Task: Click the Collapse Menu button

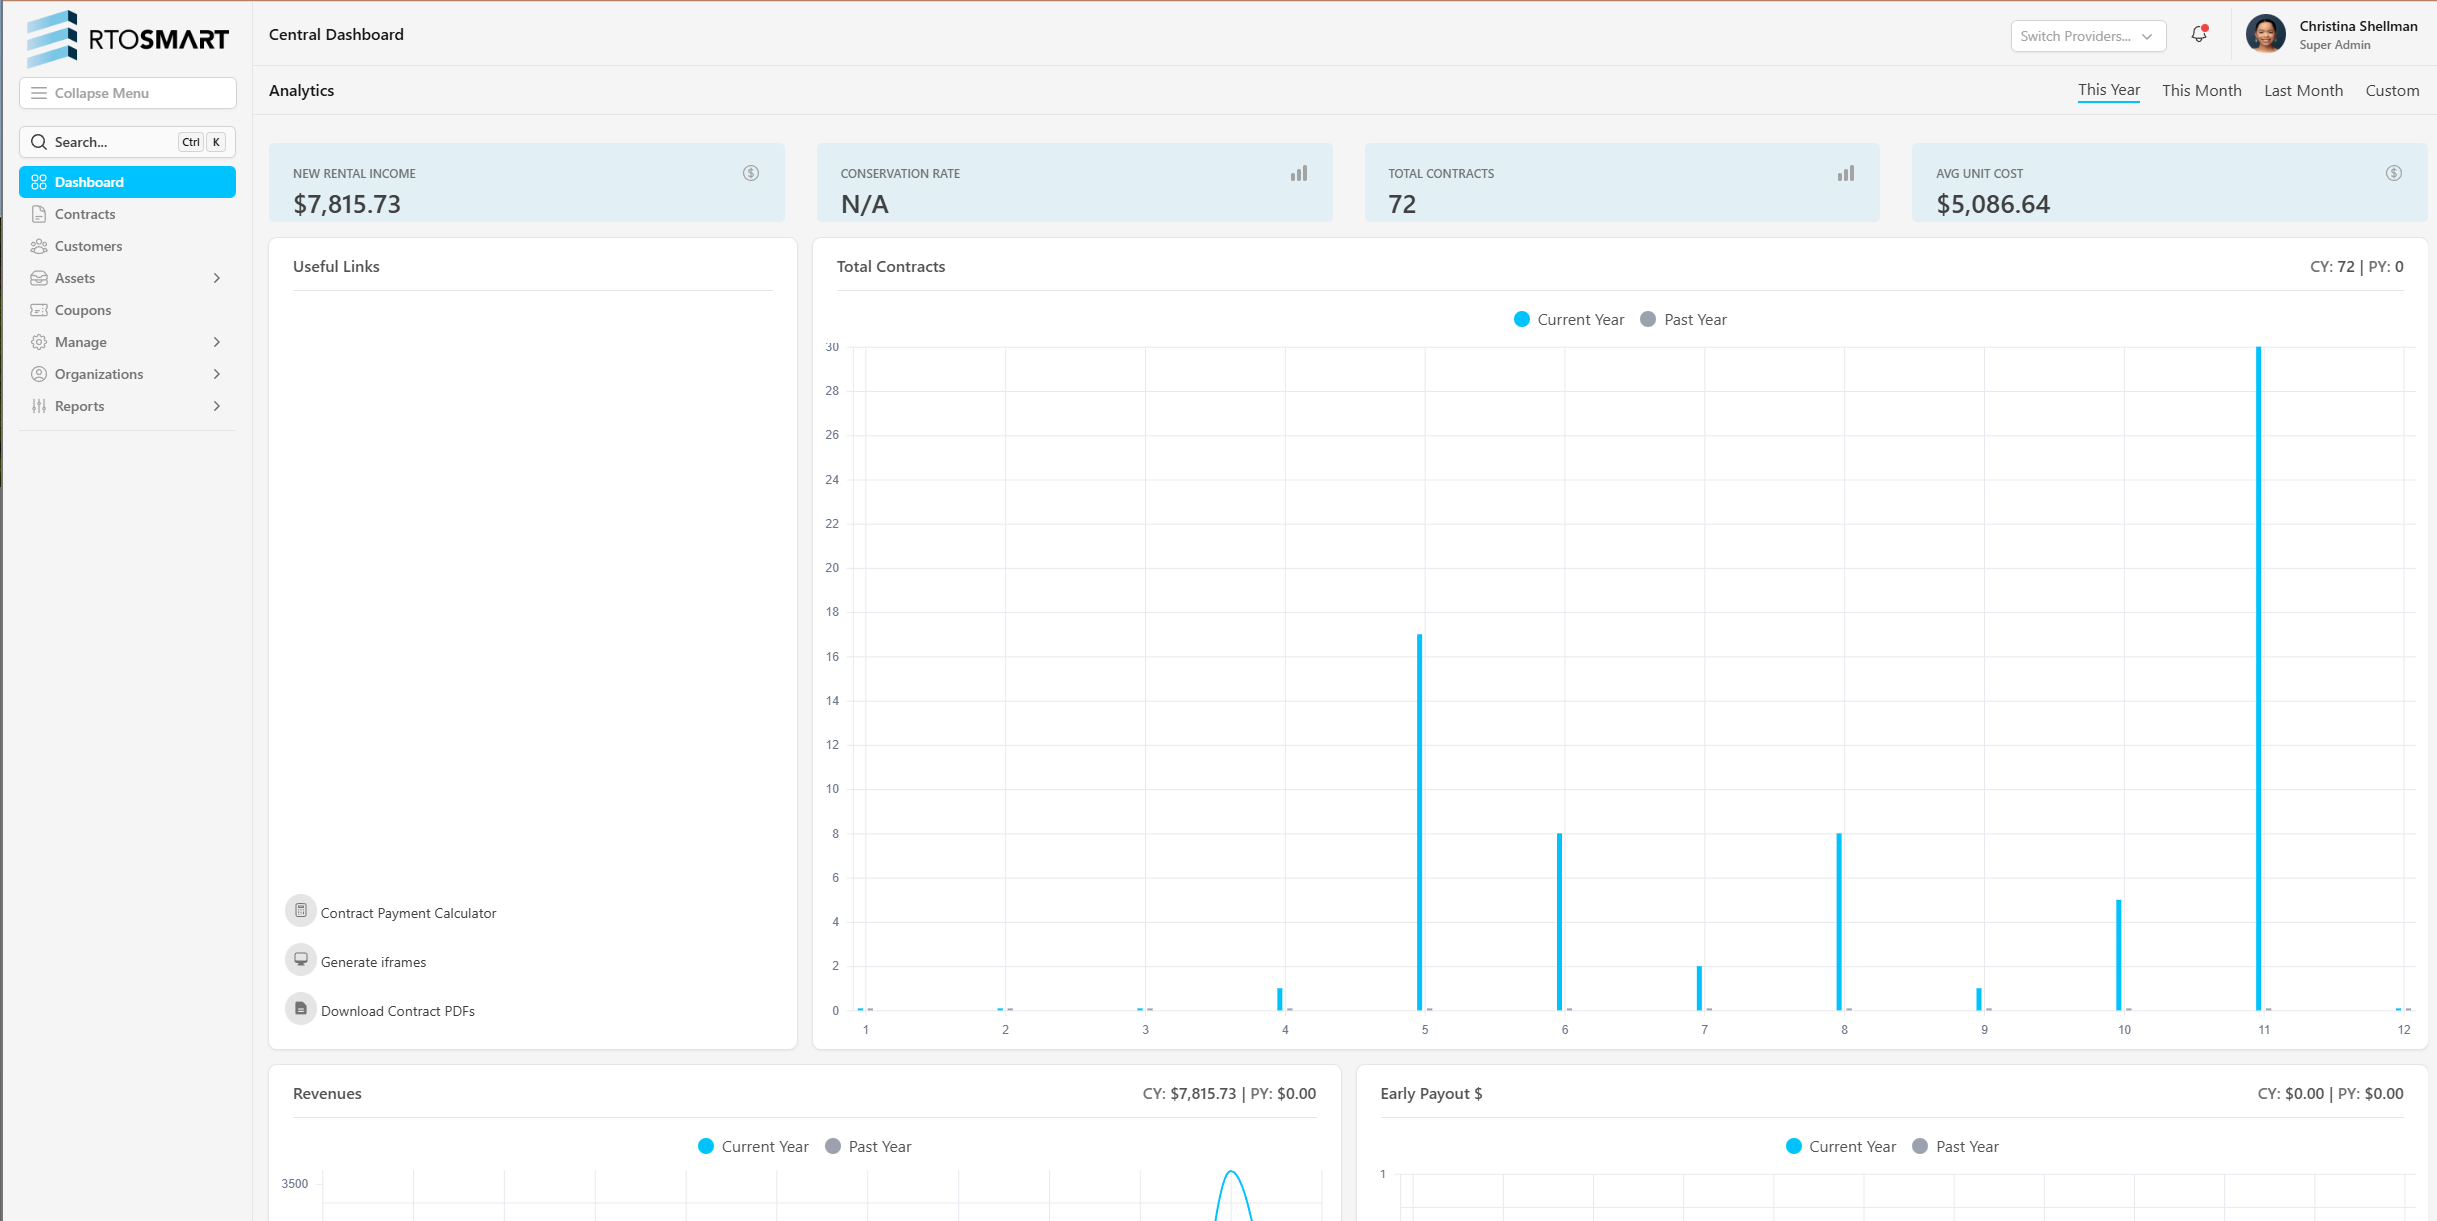Action: point(128,93)
